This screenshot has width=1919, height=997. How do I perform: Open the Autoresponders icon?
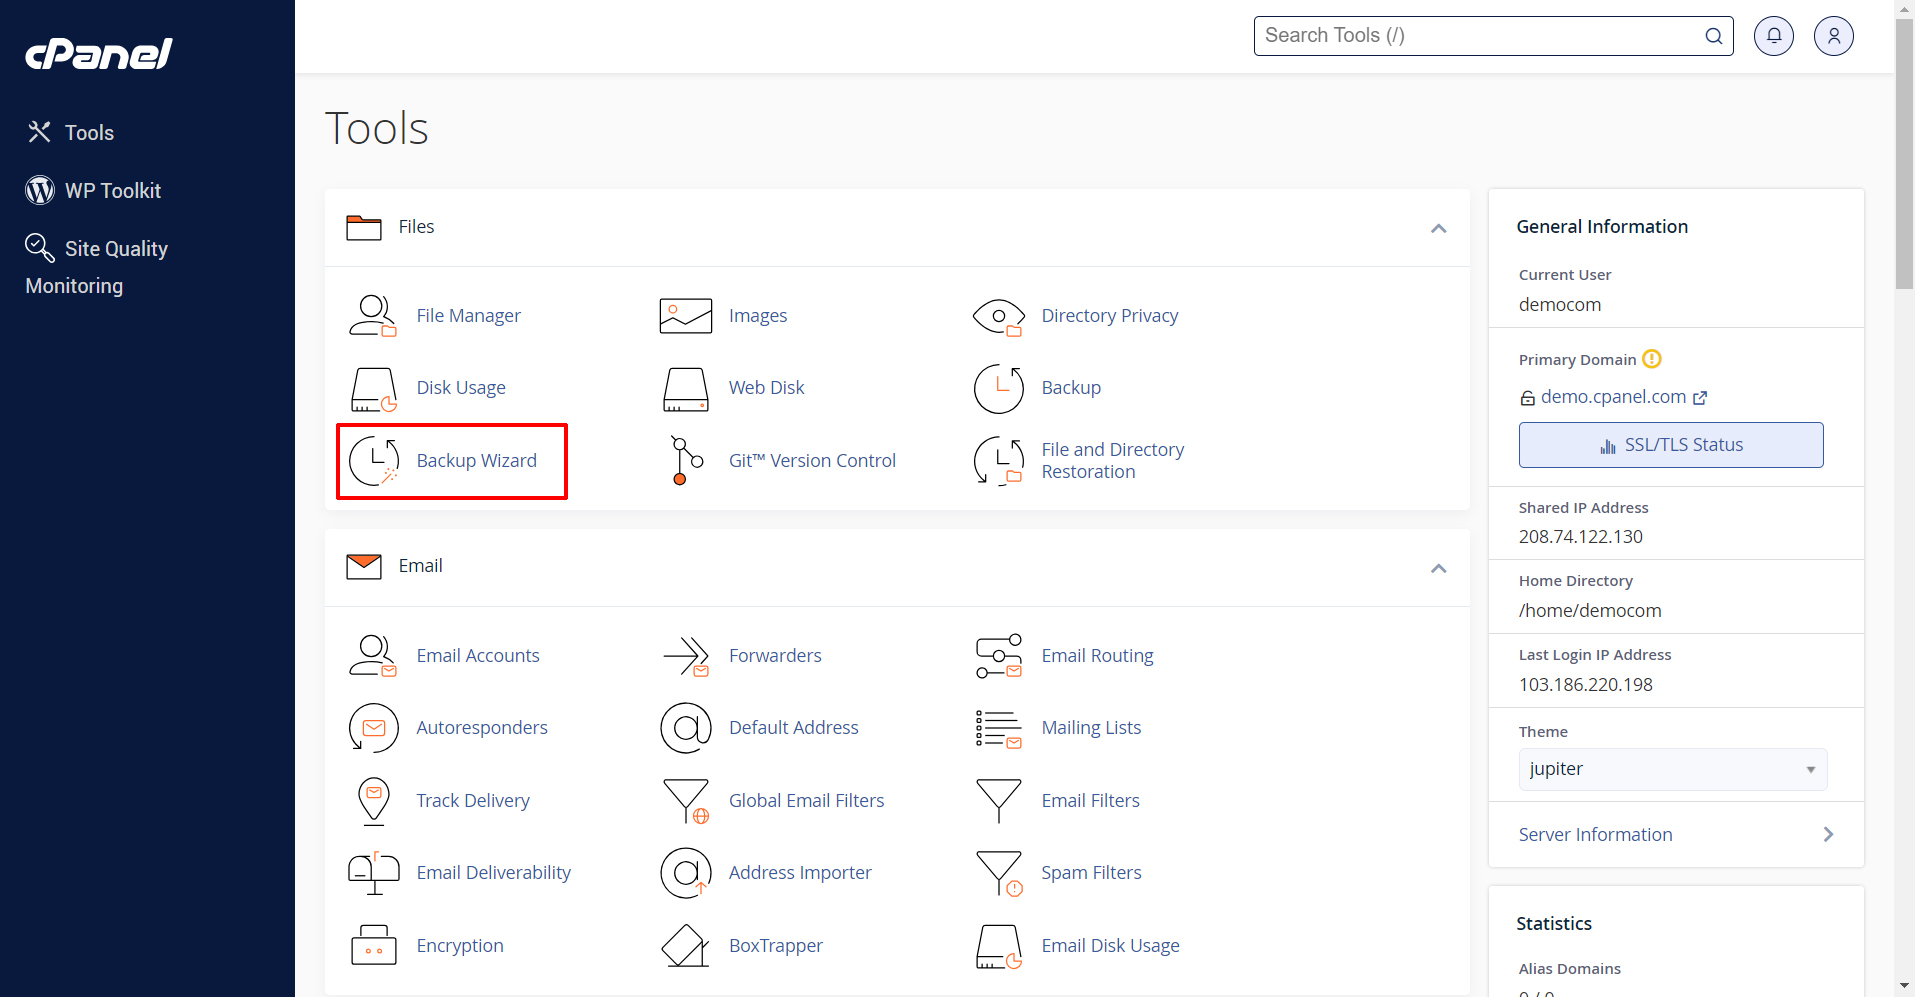(373, 728)
